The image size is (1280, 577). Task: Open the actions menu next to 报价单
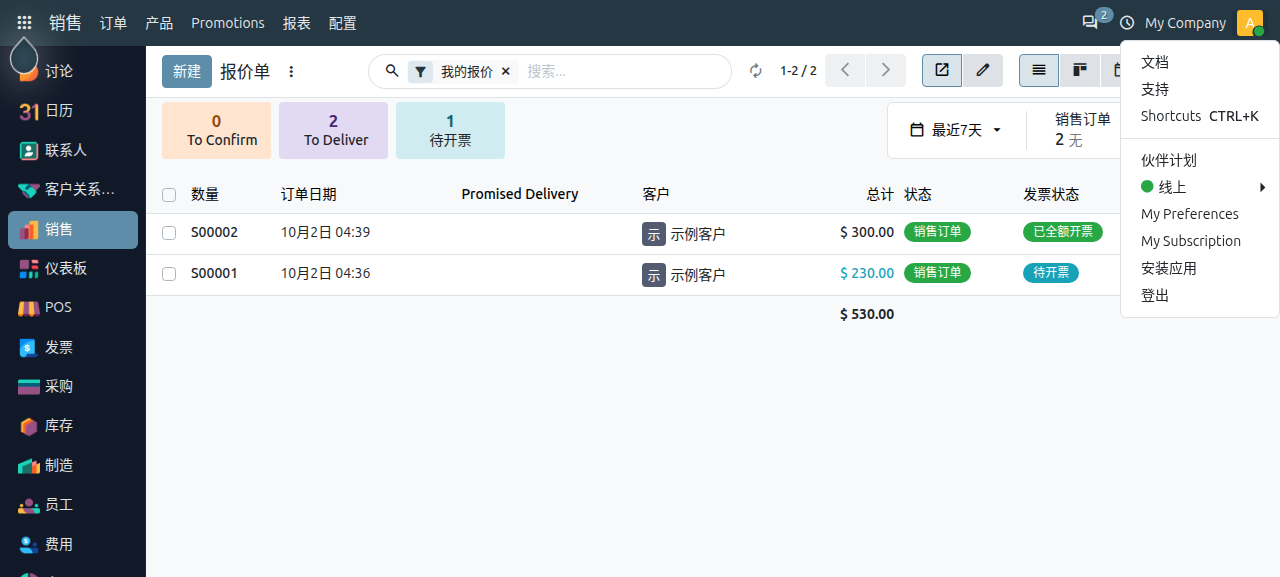pyautogui.click(x=292, y=72)
